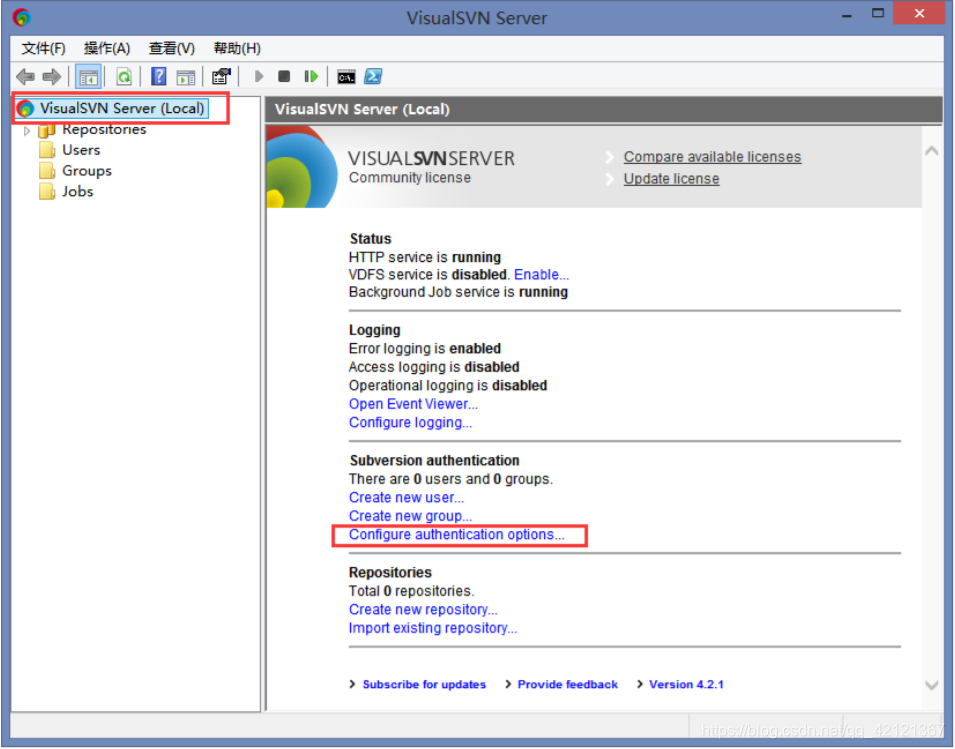Toggle the show/hide console tree icon
The width and height of the screenshot is (955, 749).
pyautogui.click(x=88, y=77)
